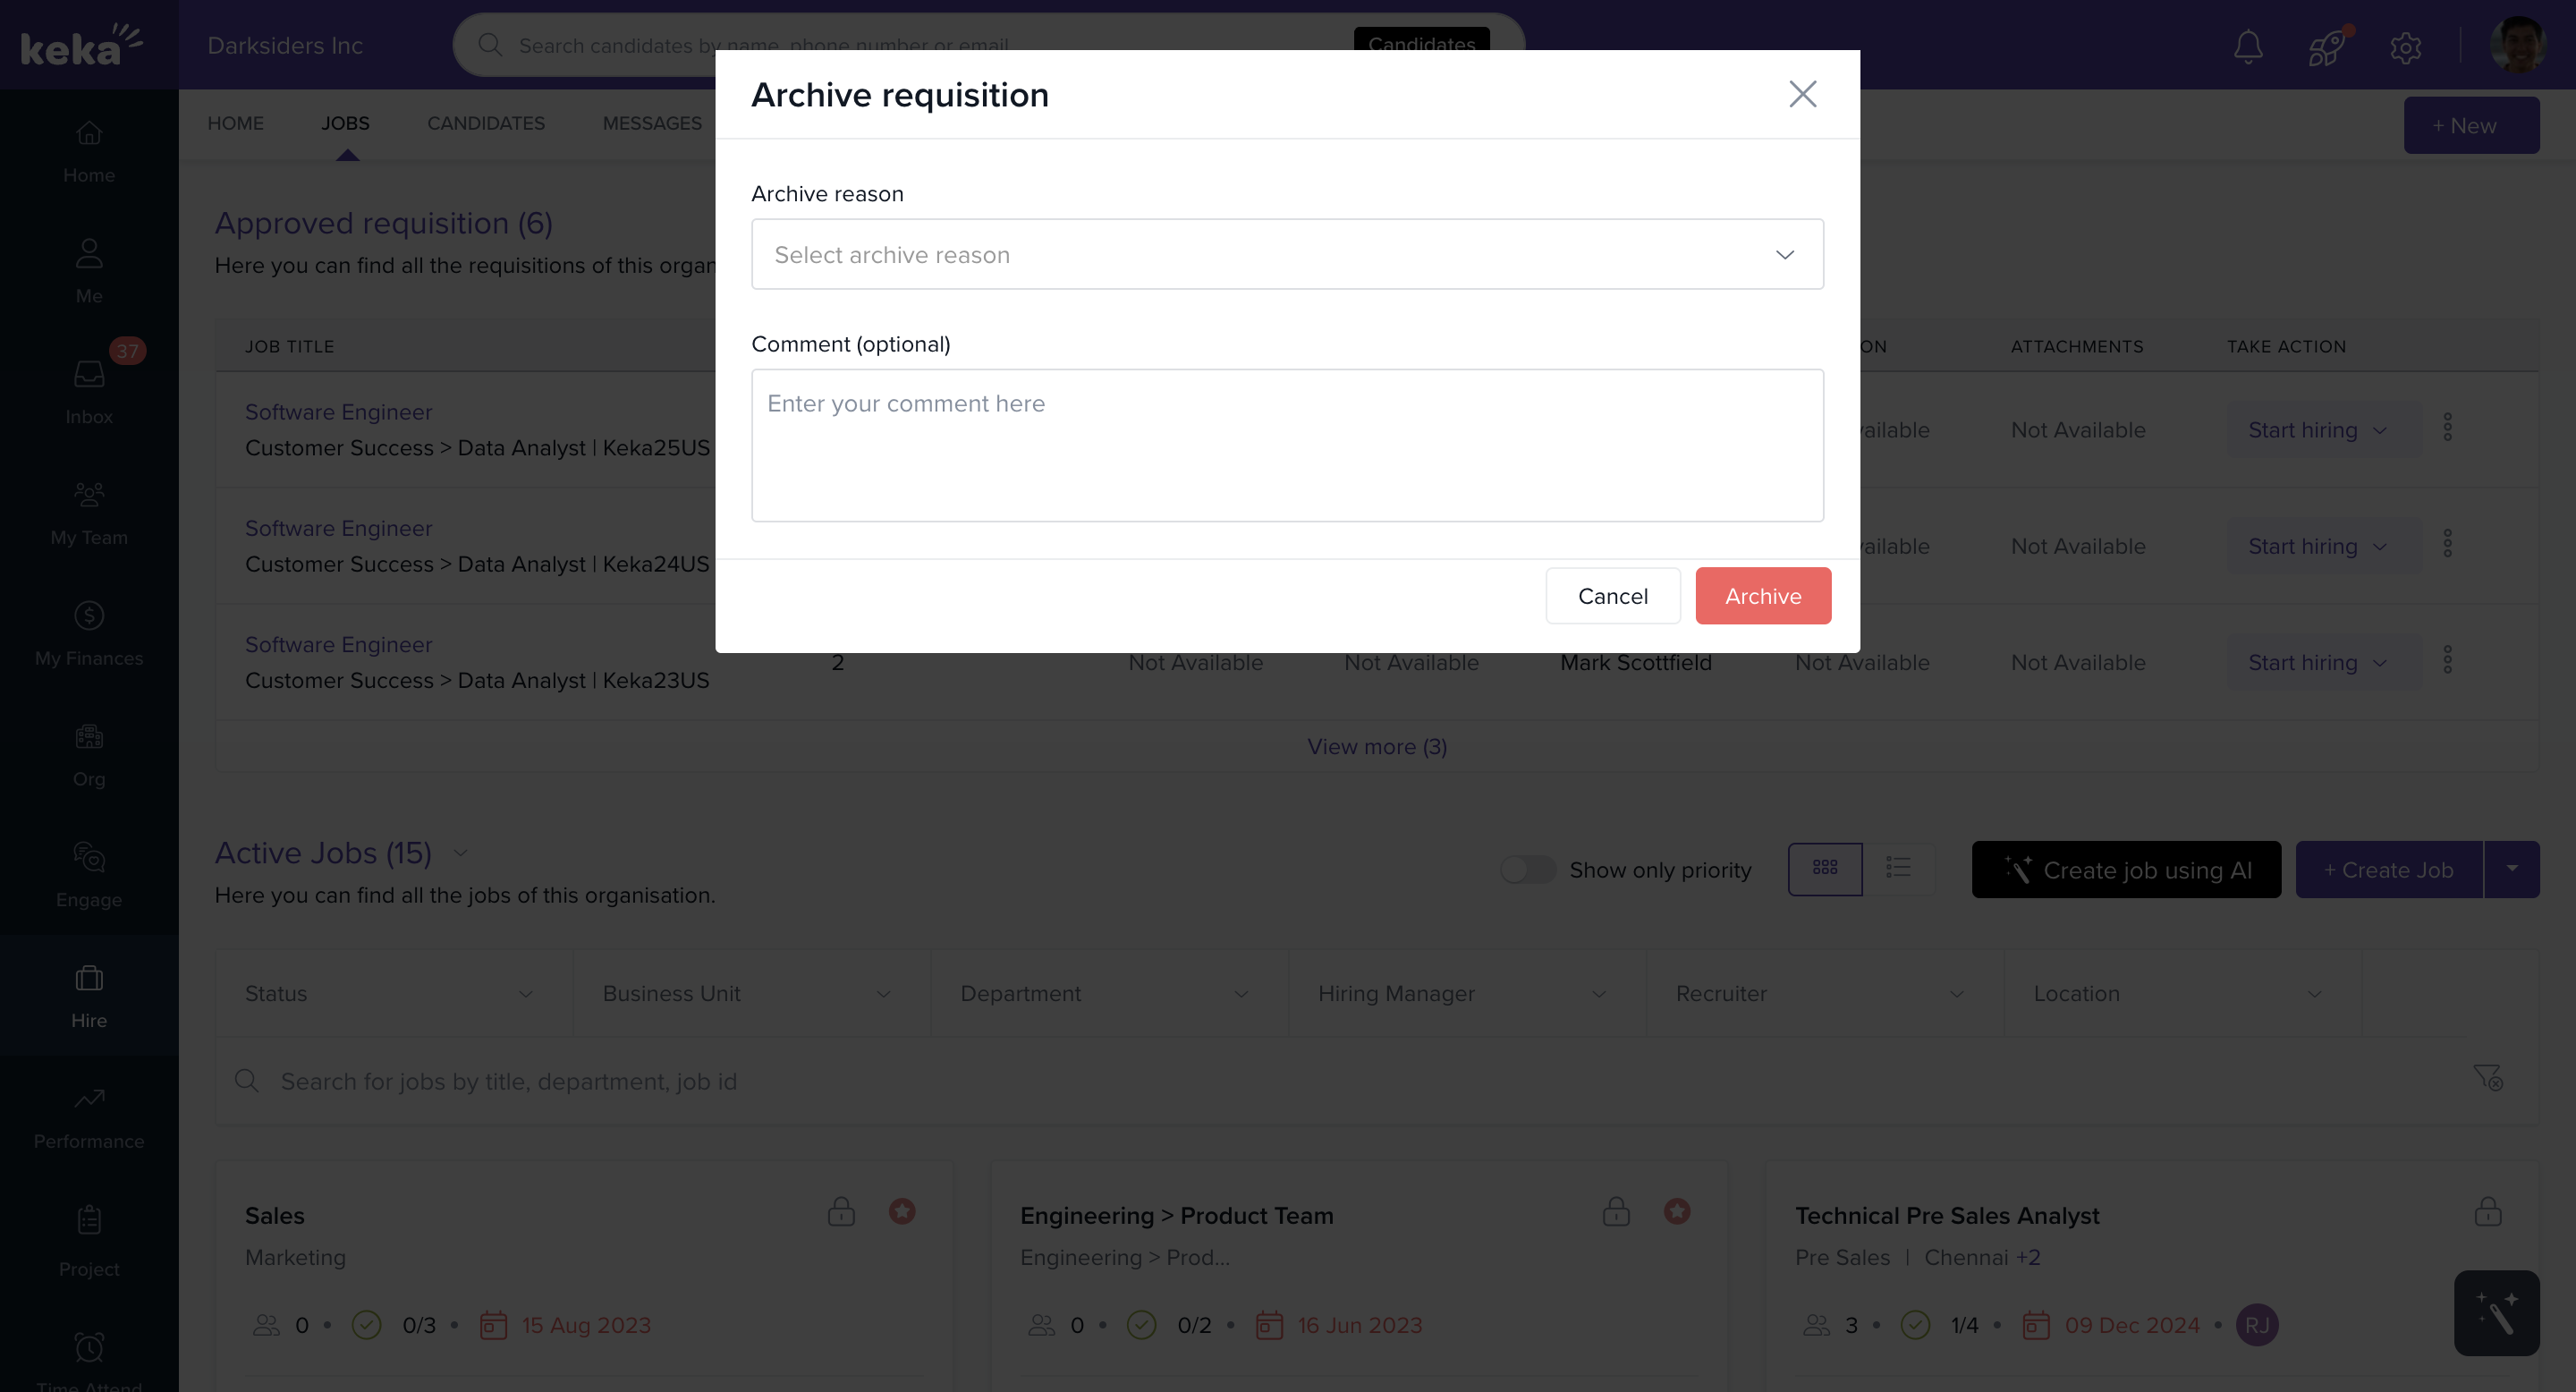Viewport: 2576px width, 1392px height.
Task: Click the clear filters icon
Action: click(x=2487, y=1078)
